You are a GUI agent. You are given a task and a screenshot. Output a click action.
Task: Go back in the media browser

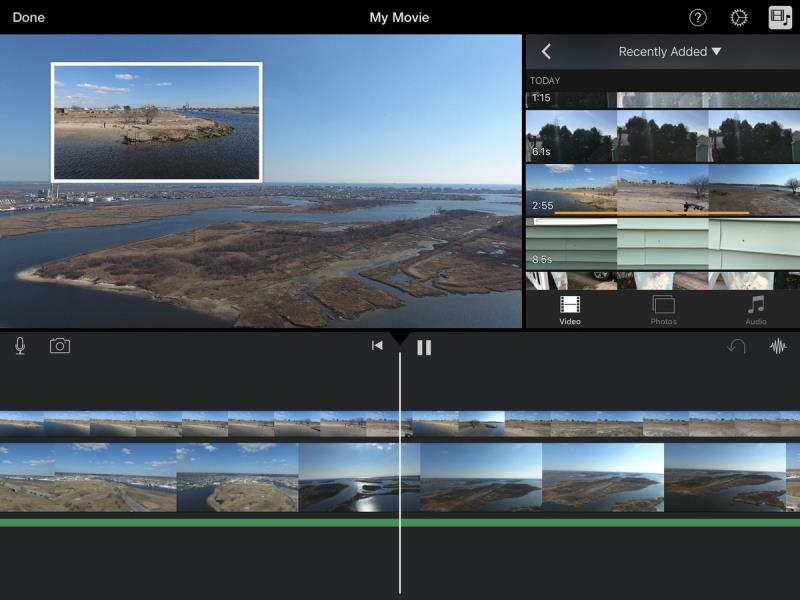coord(546,51)
